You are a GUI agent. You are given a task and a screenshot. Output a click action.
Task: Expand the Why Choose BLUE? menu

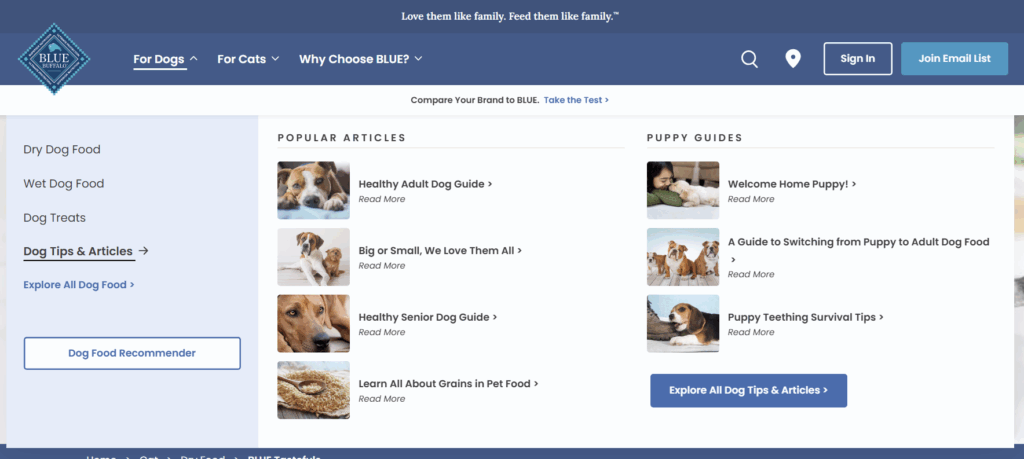360,59
